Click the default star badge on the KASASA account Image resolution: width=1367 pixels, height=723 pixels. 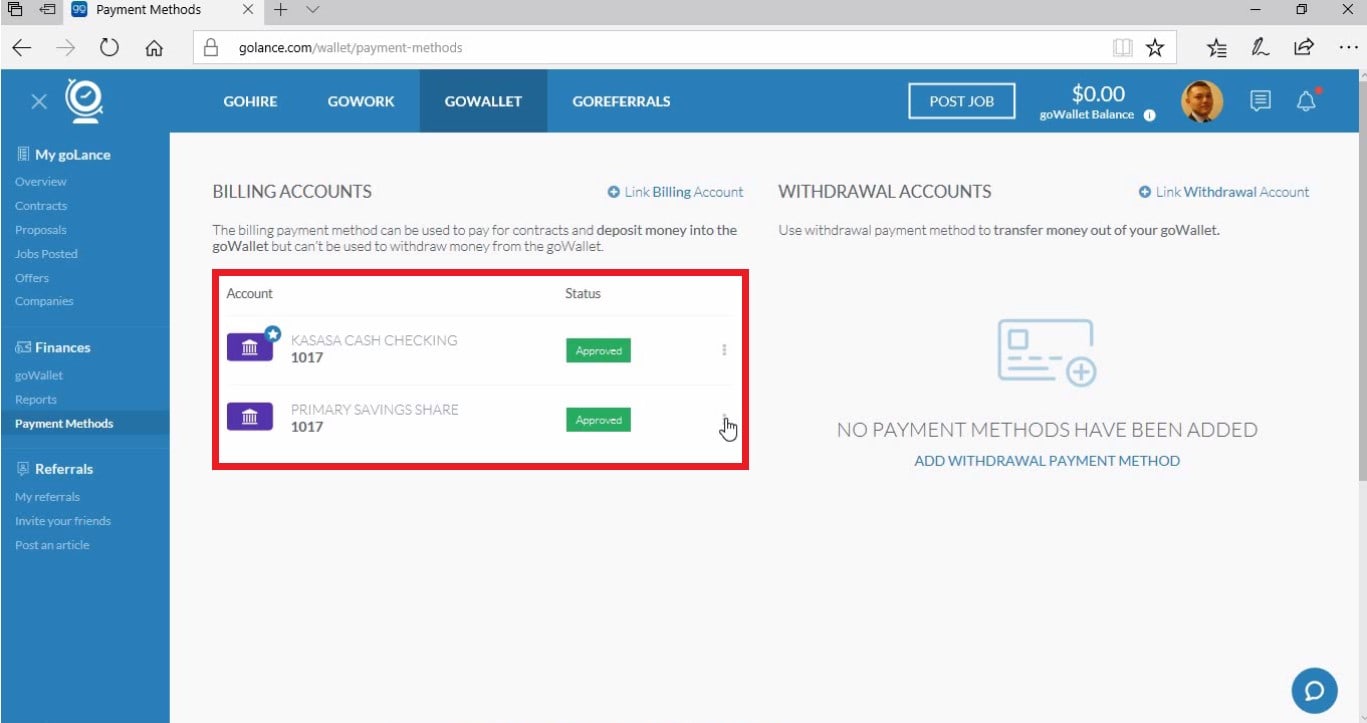coord(272,334)
